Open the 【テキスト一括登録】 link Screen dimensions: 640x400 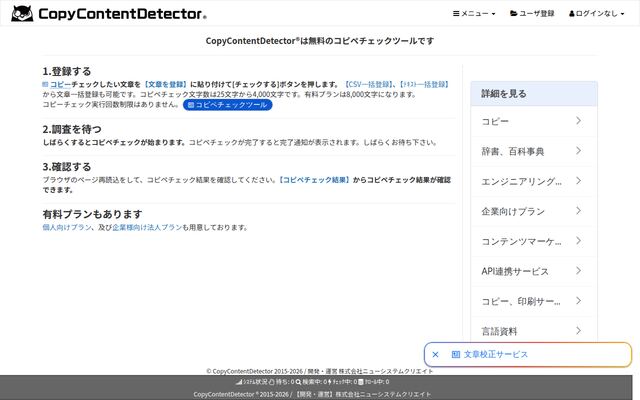click(x=424, y=84)
